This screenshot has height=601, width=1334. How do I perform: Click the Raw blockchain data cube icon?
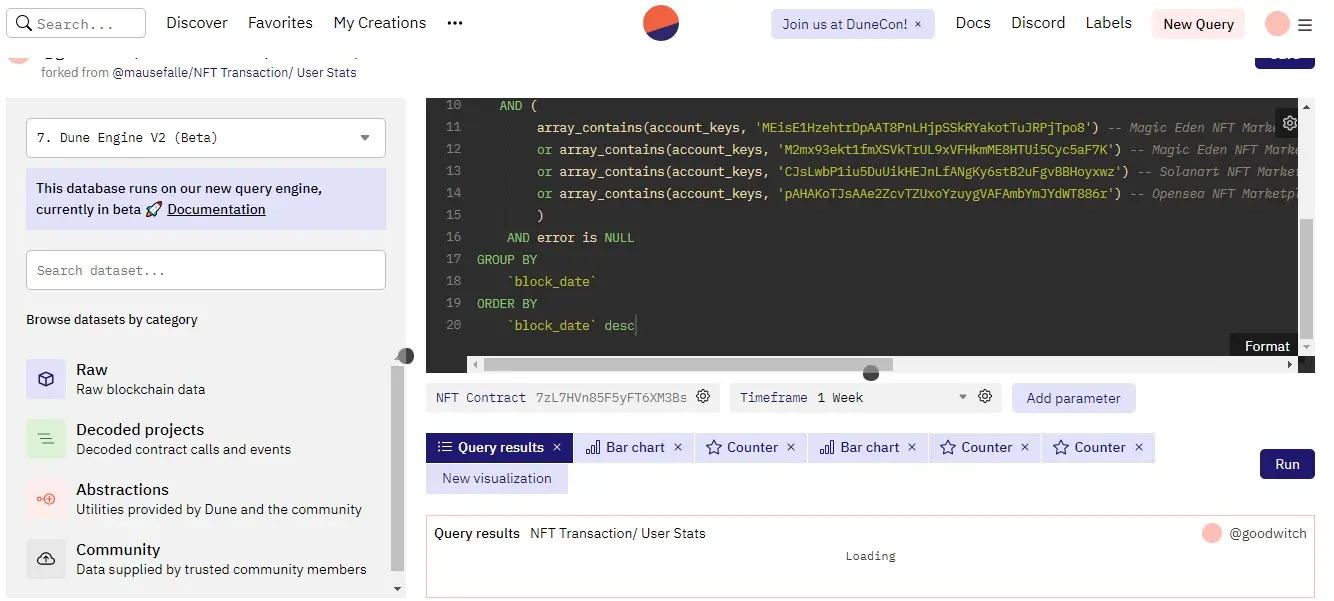click(46, 379)
